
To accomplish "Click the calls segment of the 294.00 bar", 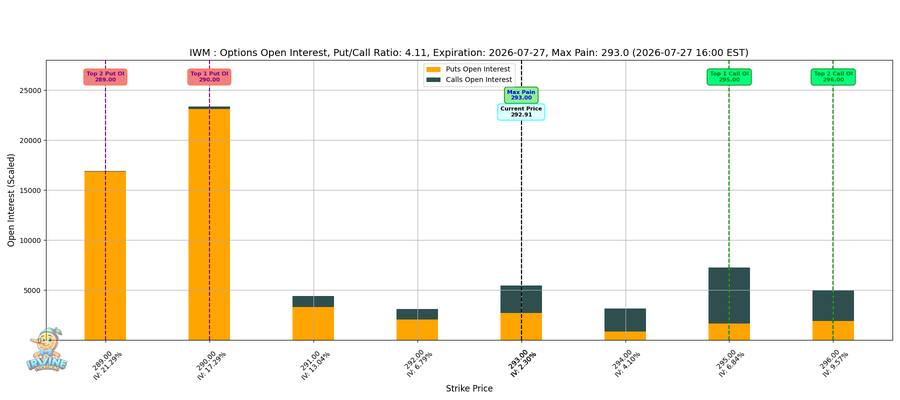I will [625, 320].
